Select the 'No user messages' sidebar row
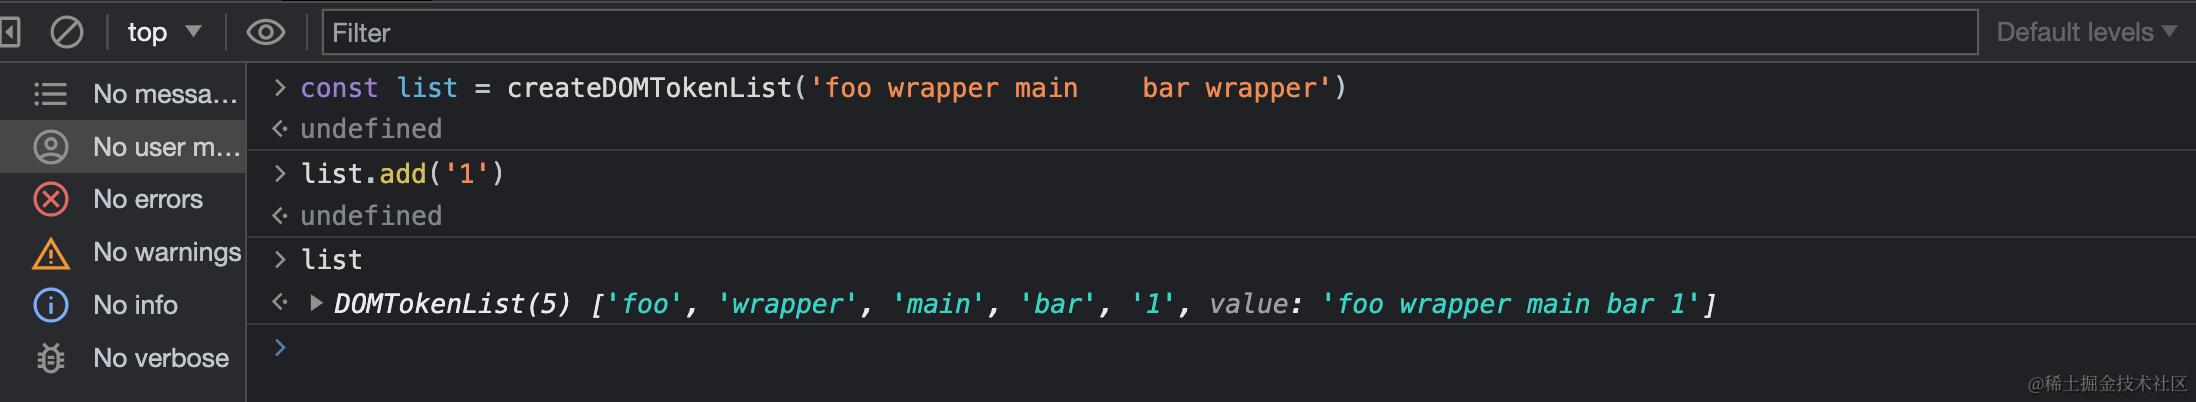The image size is (2196, 402). [123, 147]
